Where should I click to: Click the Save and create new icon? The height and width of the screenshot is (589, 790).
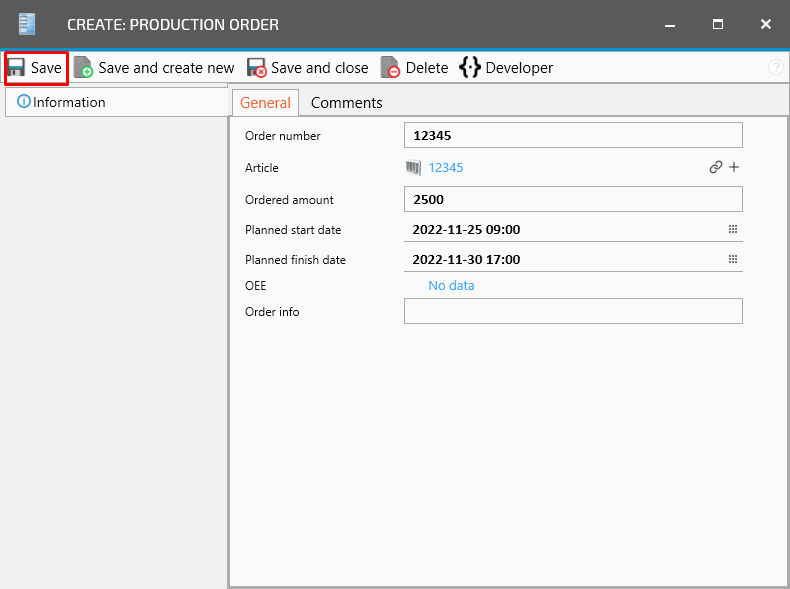click(84, 68)
